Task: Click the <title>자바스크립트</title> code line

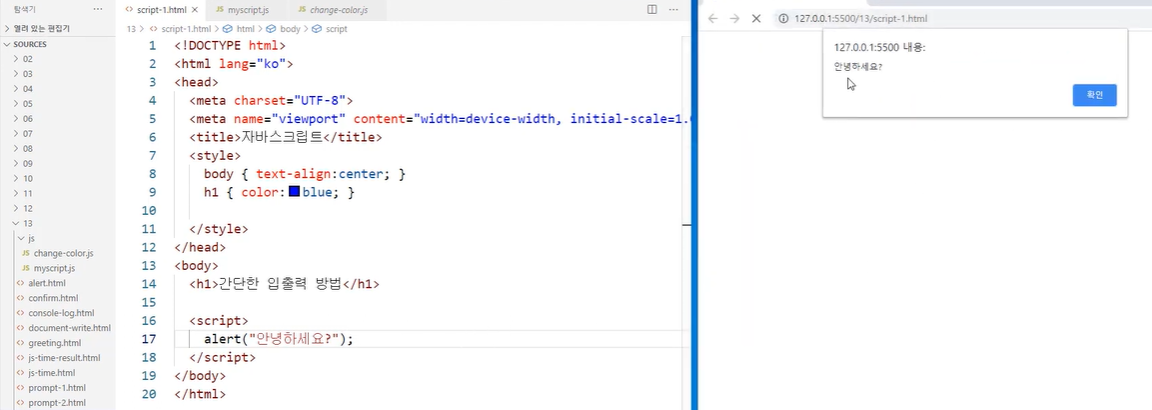Action: (286, 137)
